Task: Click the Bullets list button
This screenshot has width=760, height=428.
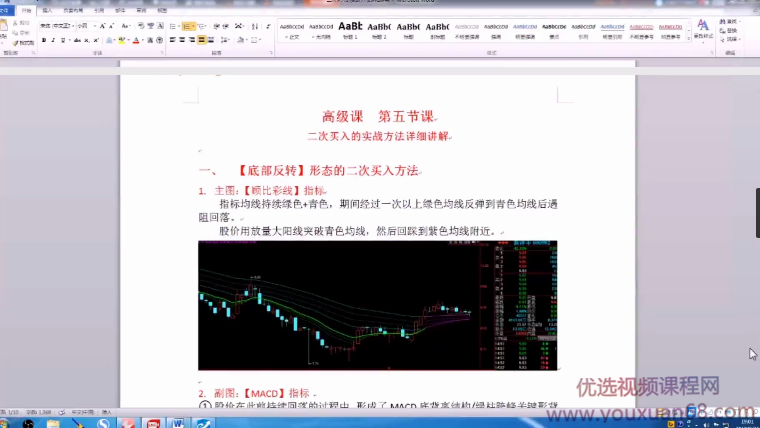Action: (x=173, y=26)
